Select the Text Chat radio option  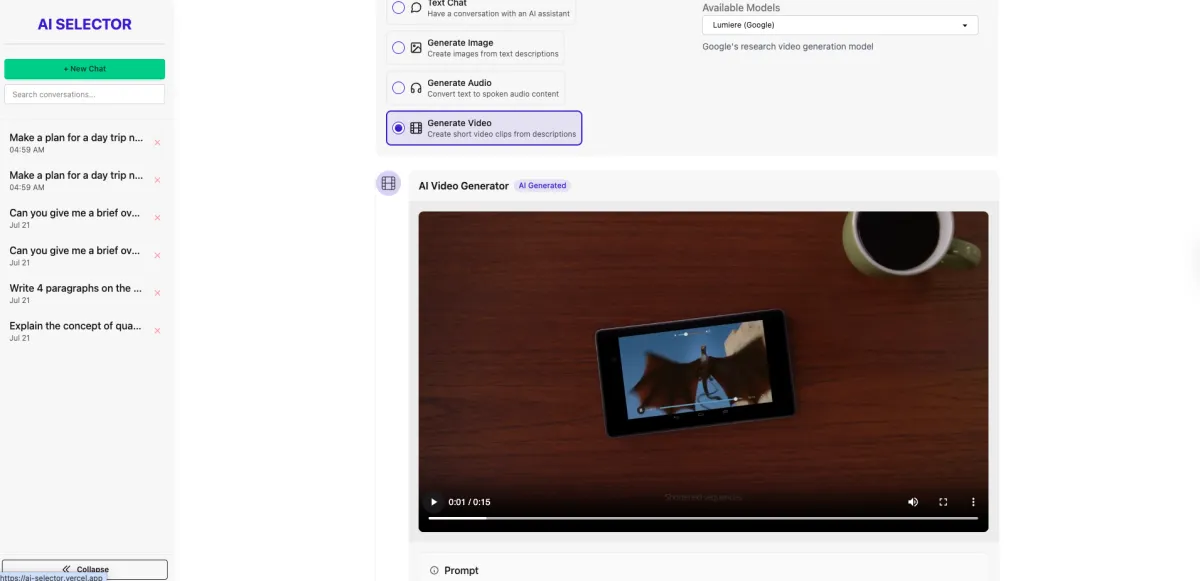coord(399,8)
